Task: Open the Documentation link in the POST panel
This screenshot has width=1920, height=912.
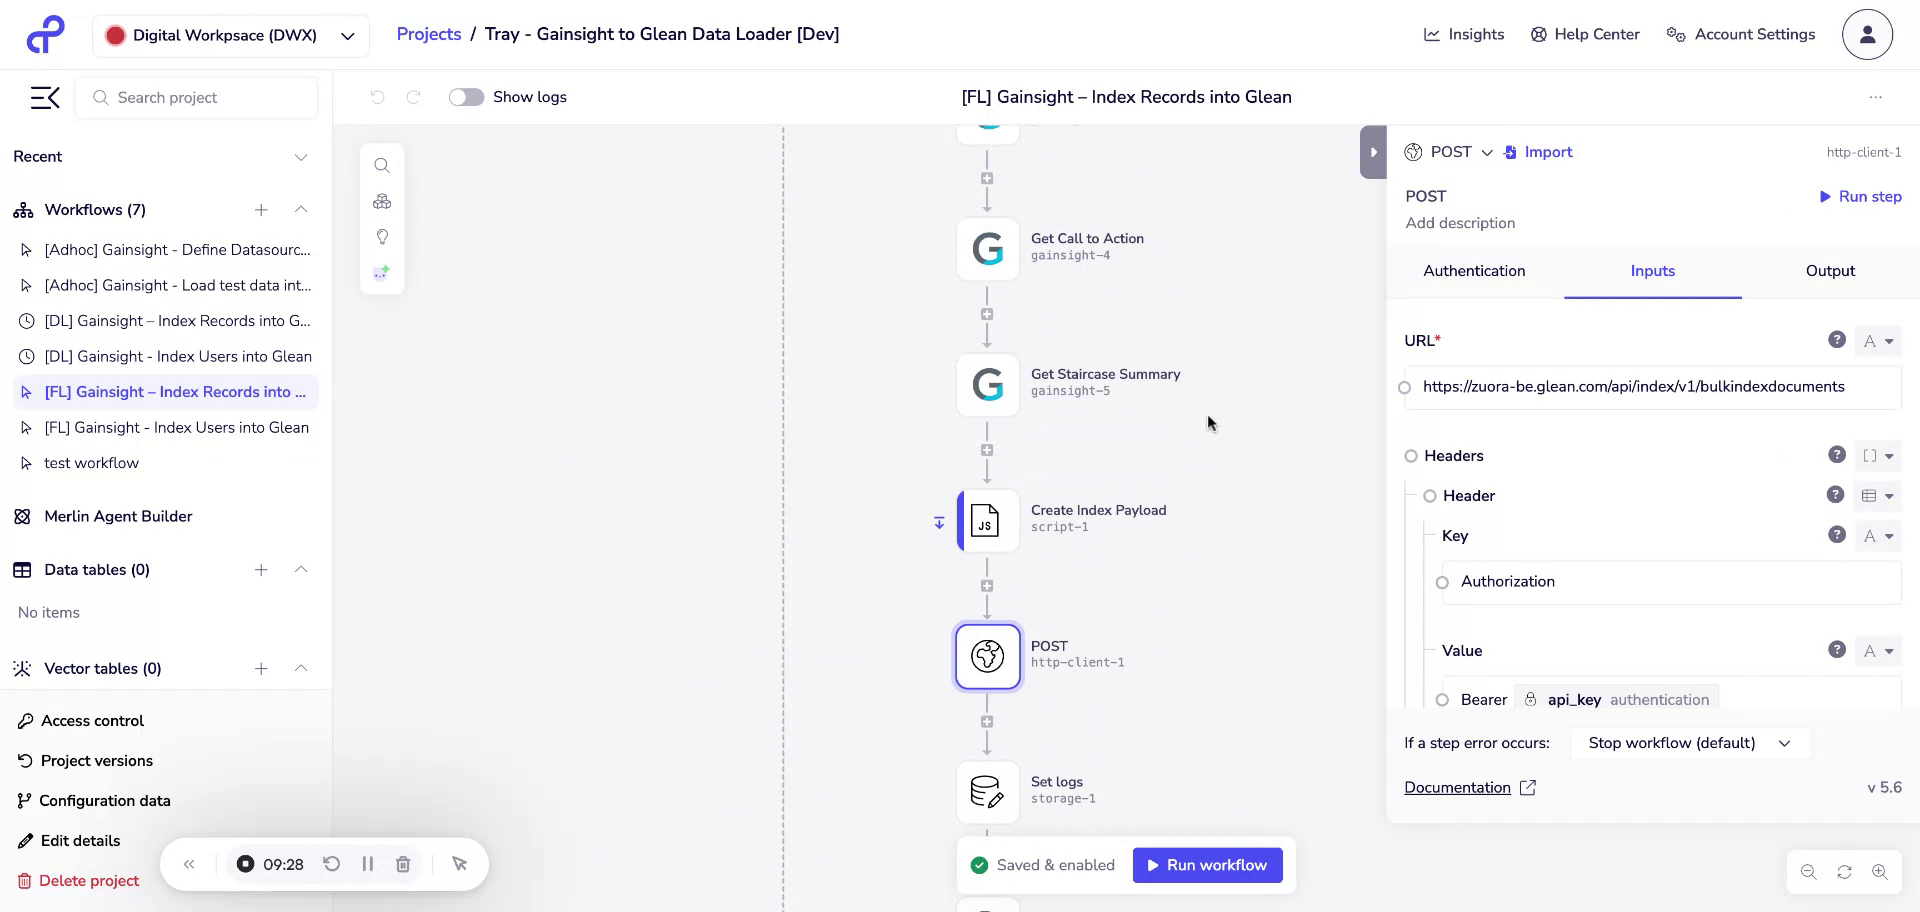Action: click(x=1457, y=787)
